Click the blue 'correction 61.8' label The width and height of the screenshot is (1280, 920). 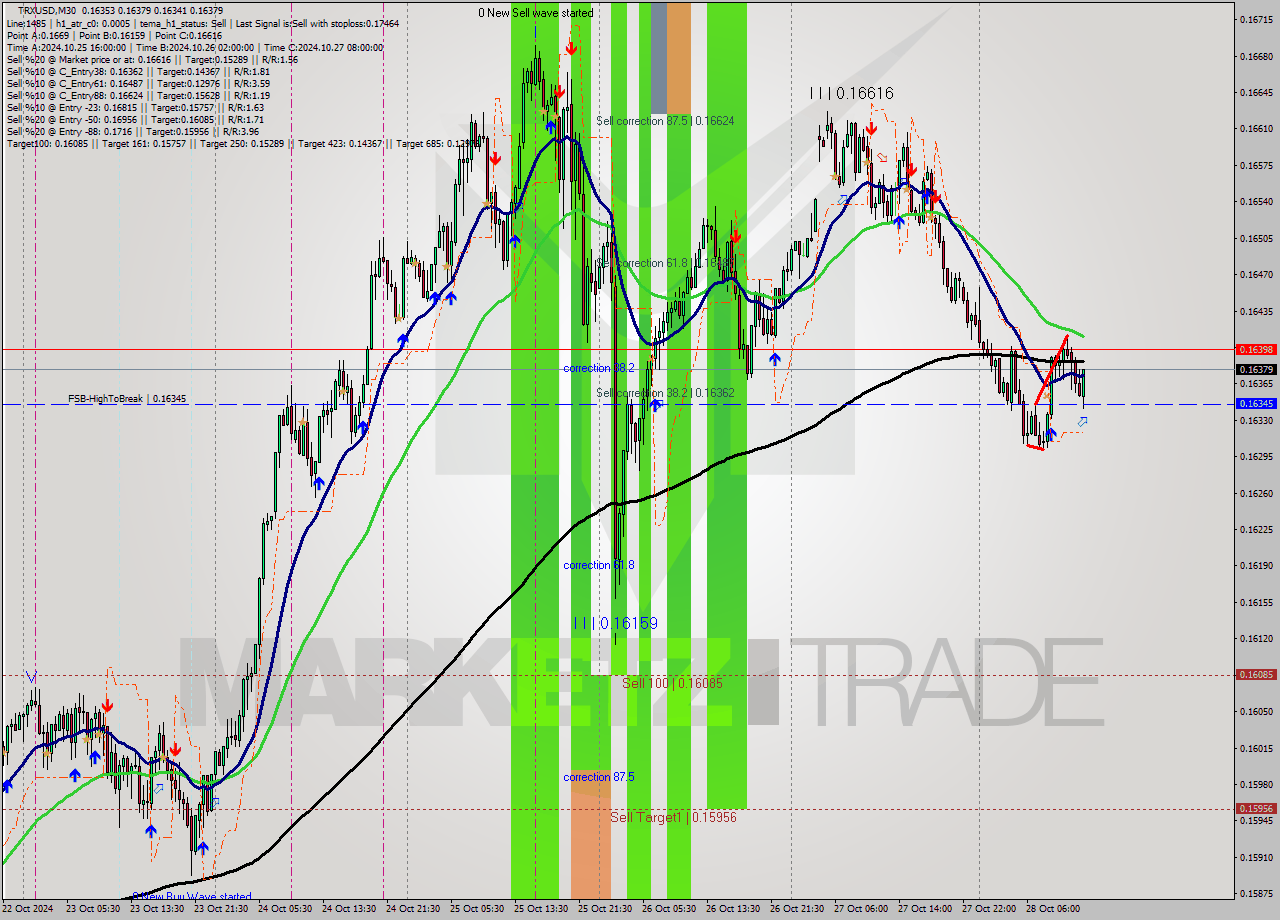[x=599, y=565]
